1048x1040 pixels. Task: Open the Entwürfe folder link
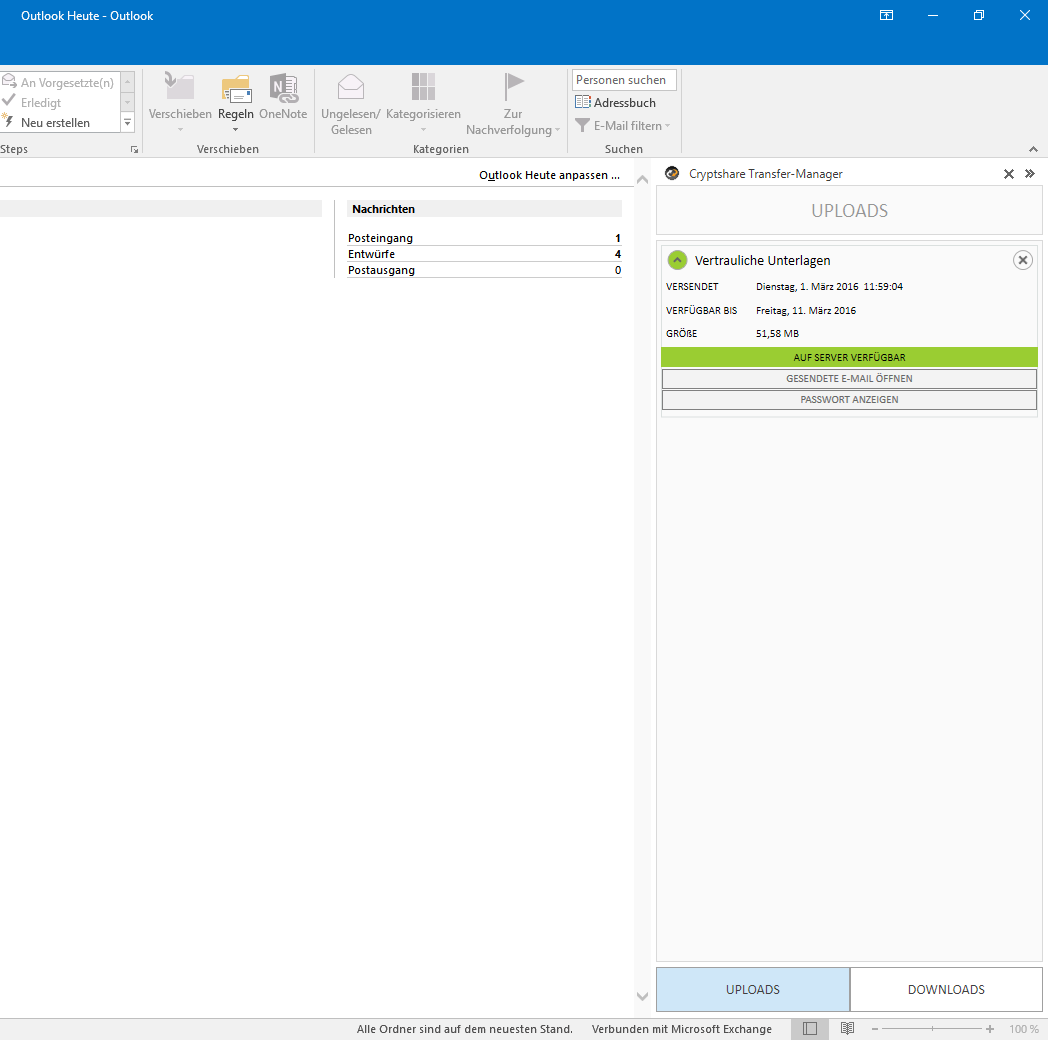372,254
